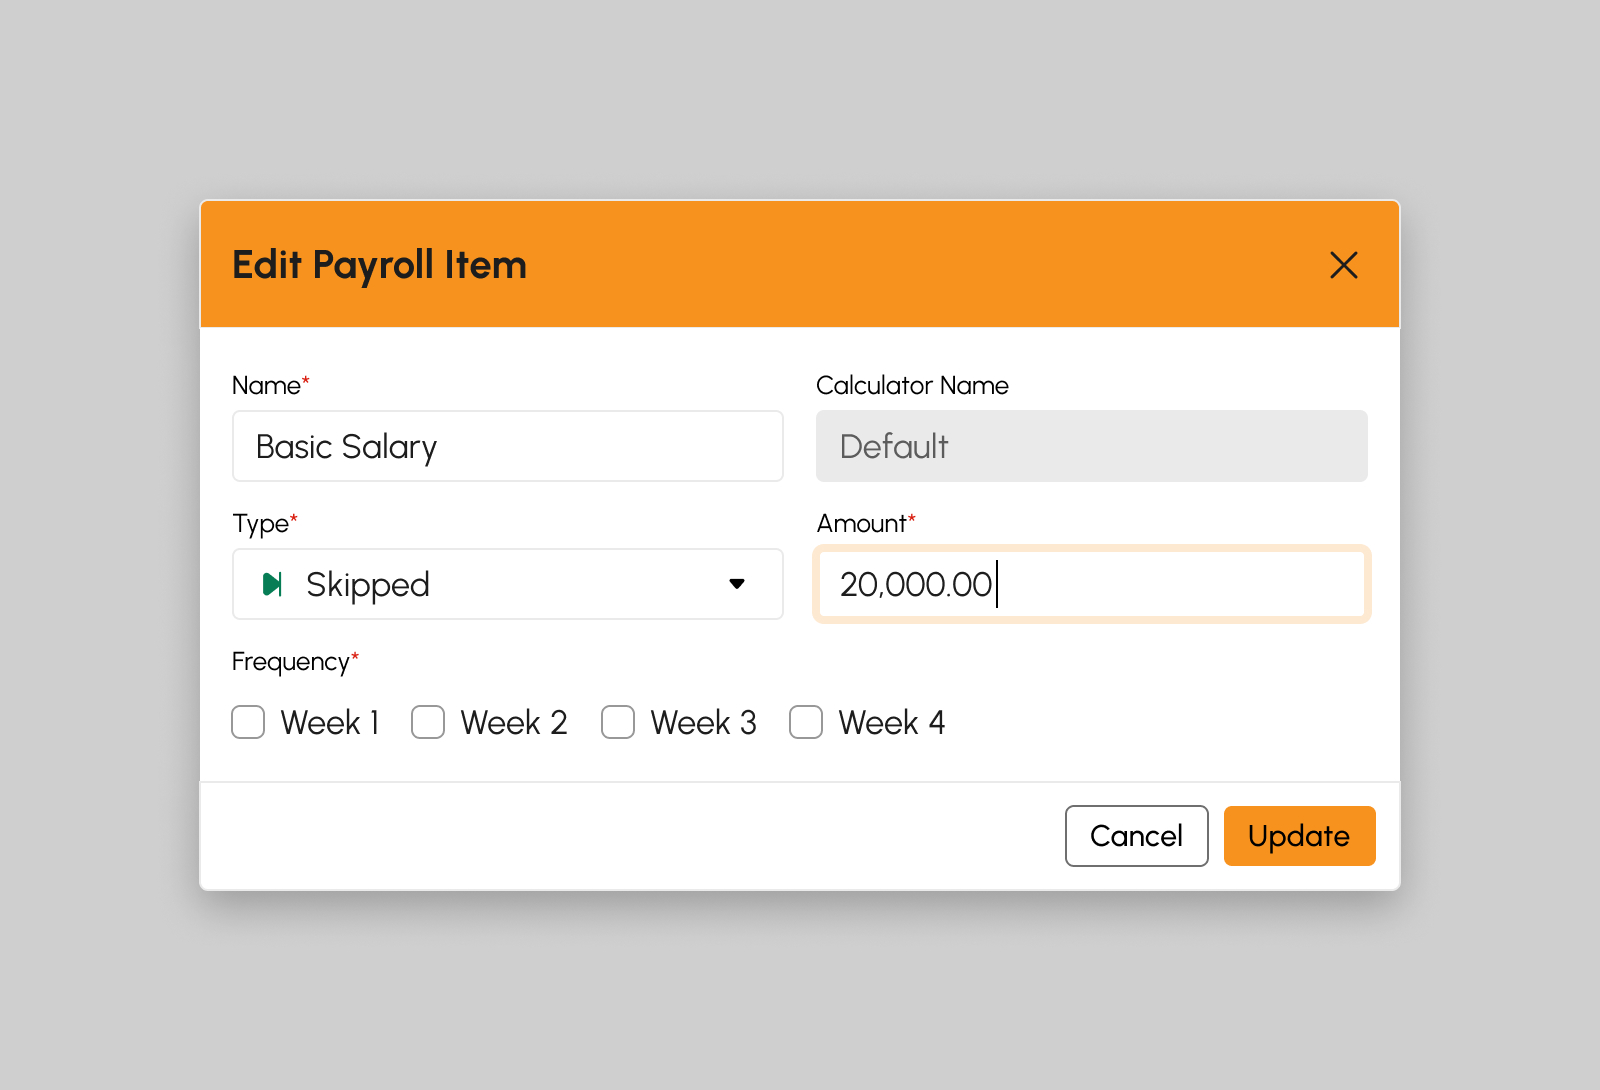
Task: Click the Type label
Action: [265, 524]
